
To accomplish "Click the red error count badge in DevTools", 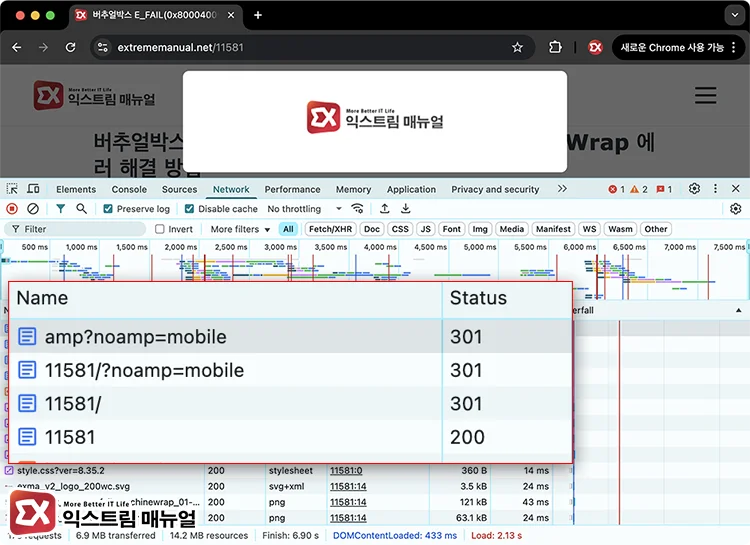I will [616, 189].
